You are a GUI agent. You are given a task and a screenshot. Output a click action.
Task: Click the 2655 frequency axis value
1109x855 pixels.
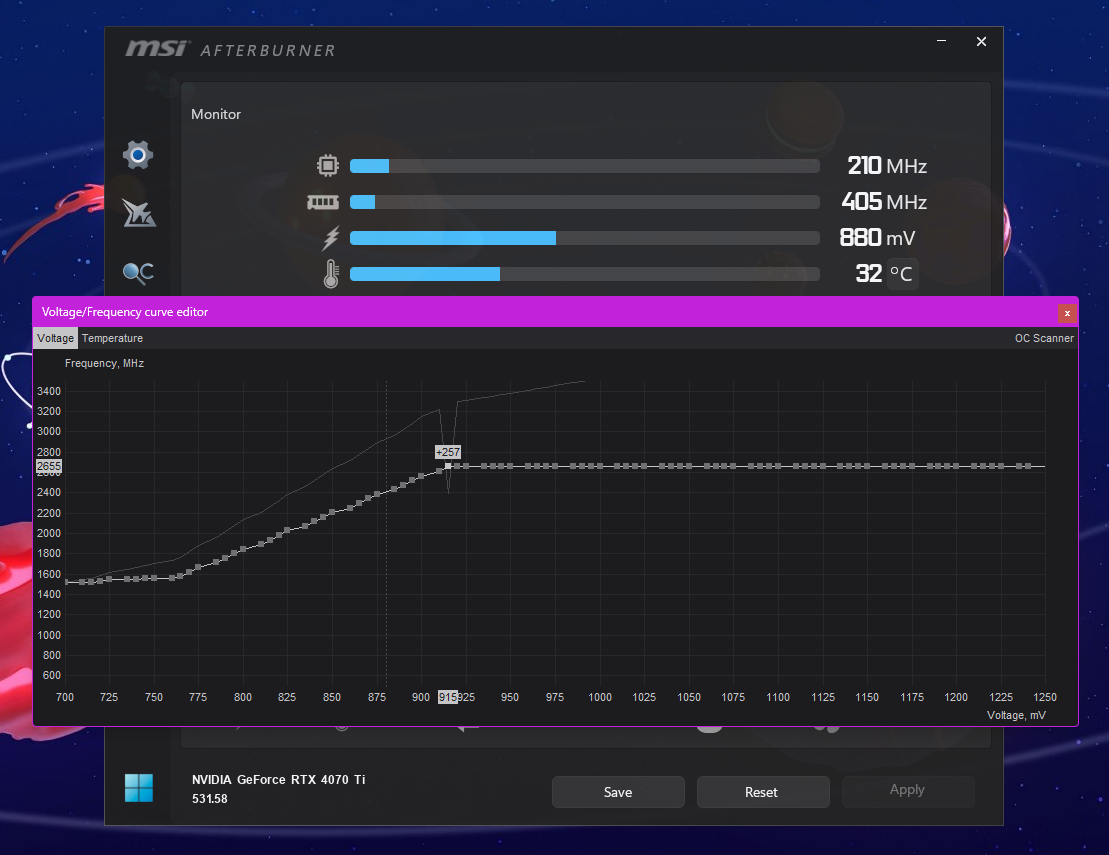tap(49, 466)
